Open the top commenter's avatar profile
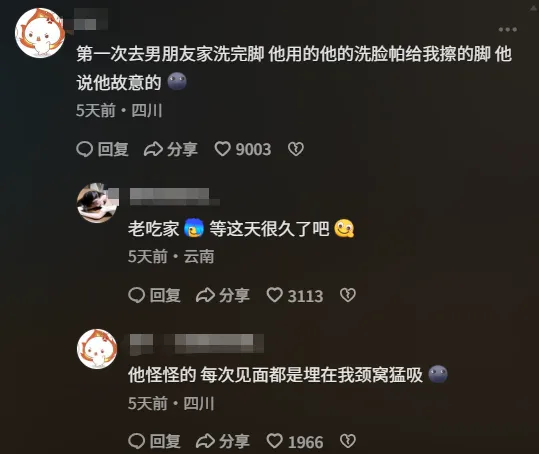Viewport: 539px width, 454px height. pyautogui.click(x=40, y=33)
